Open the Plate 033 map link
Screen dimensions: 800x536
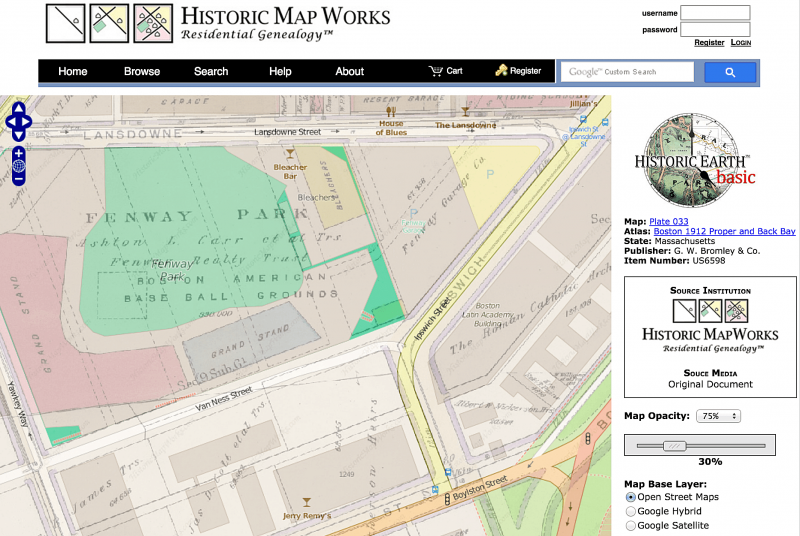click(668, 221)
